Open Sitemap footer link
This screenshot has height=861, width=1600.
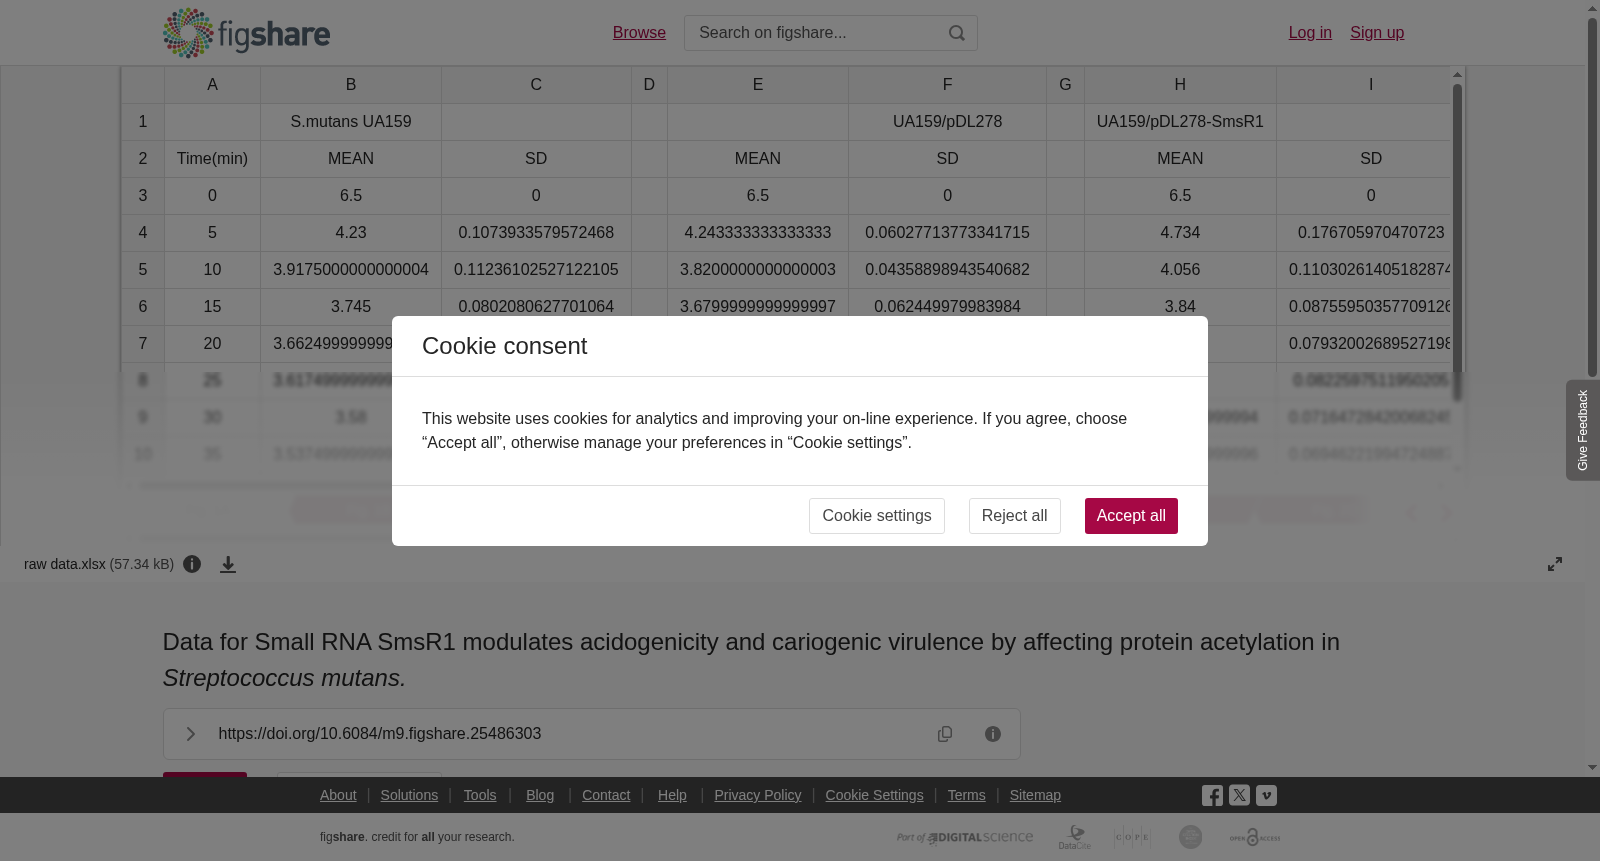point(1035,795)
